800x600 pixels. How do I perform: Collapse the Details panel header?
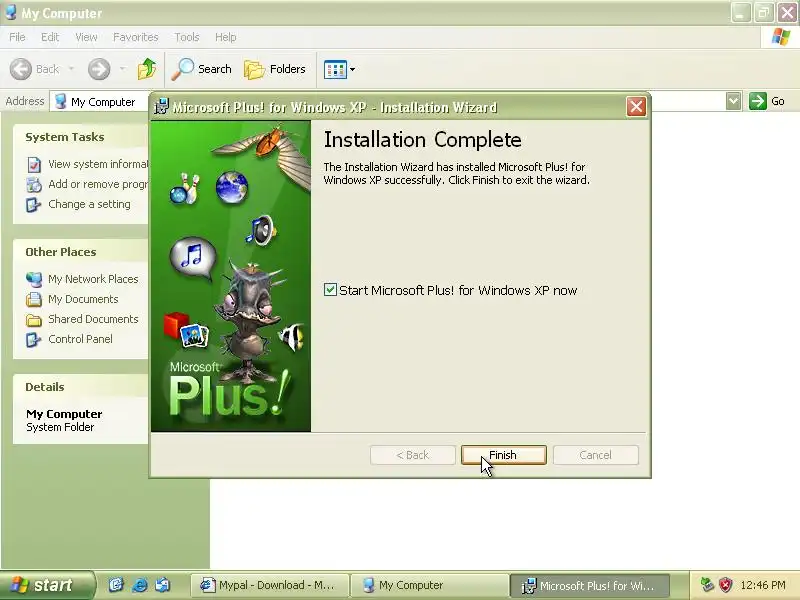pyautogui.click(x=82, y=386)
